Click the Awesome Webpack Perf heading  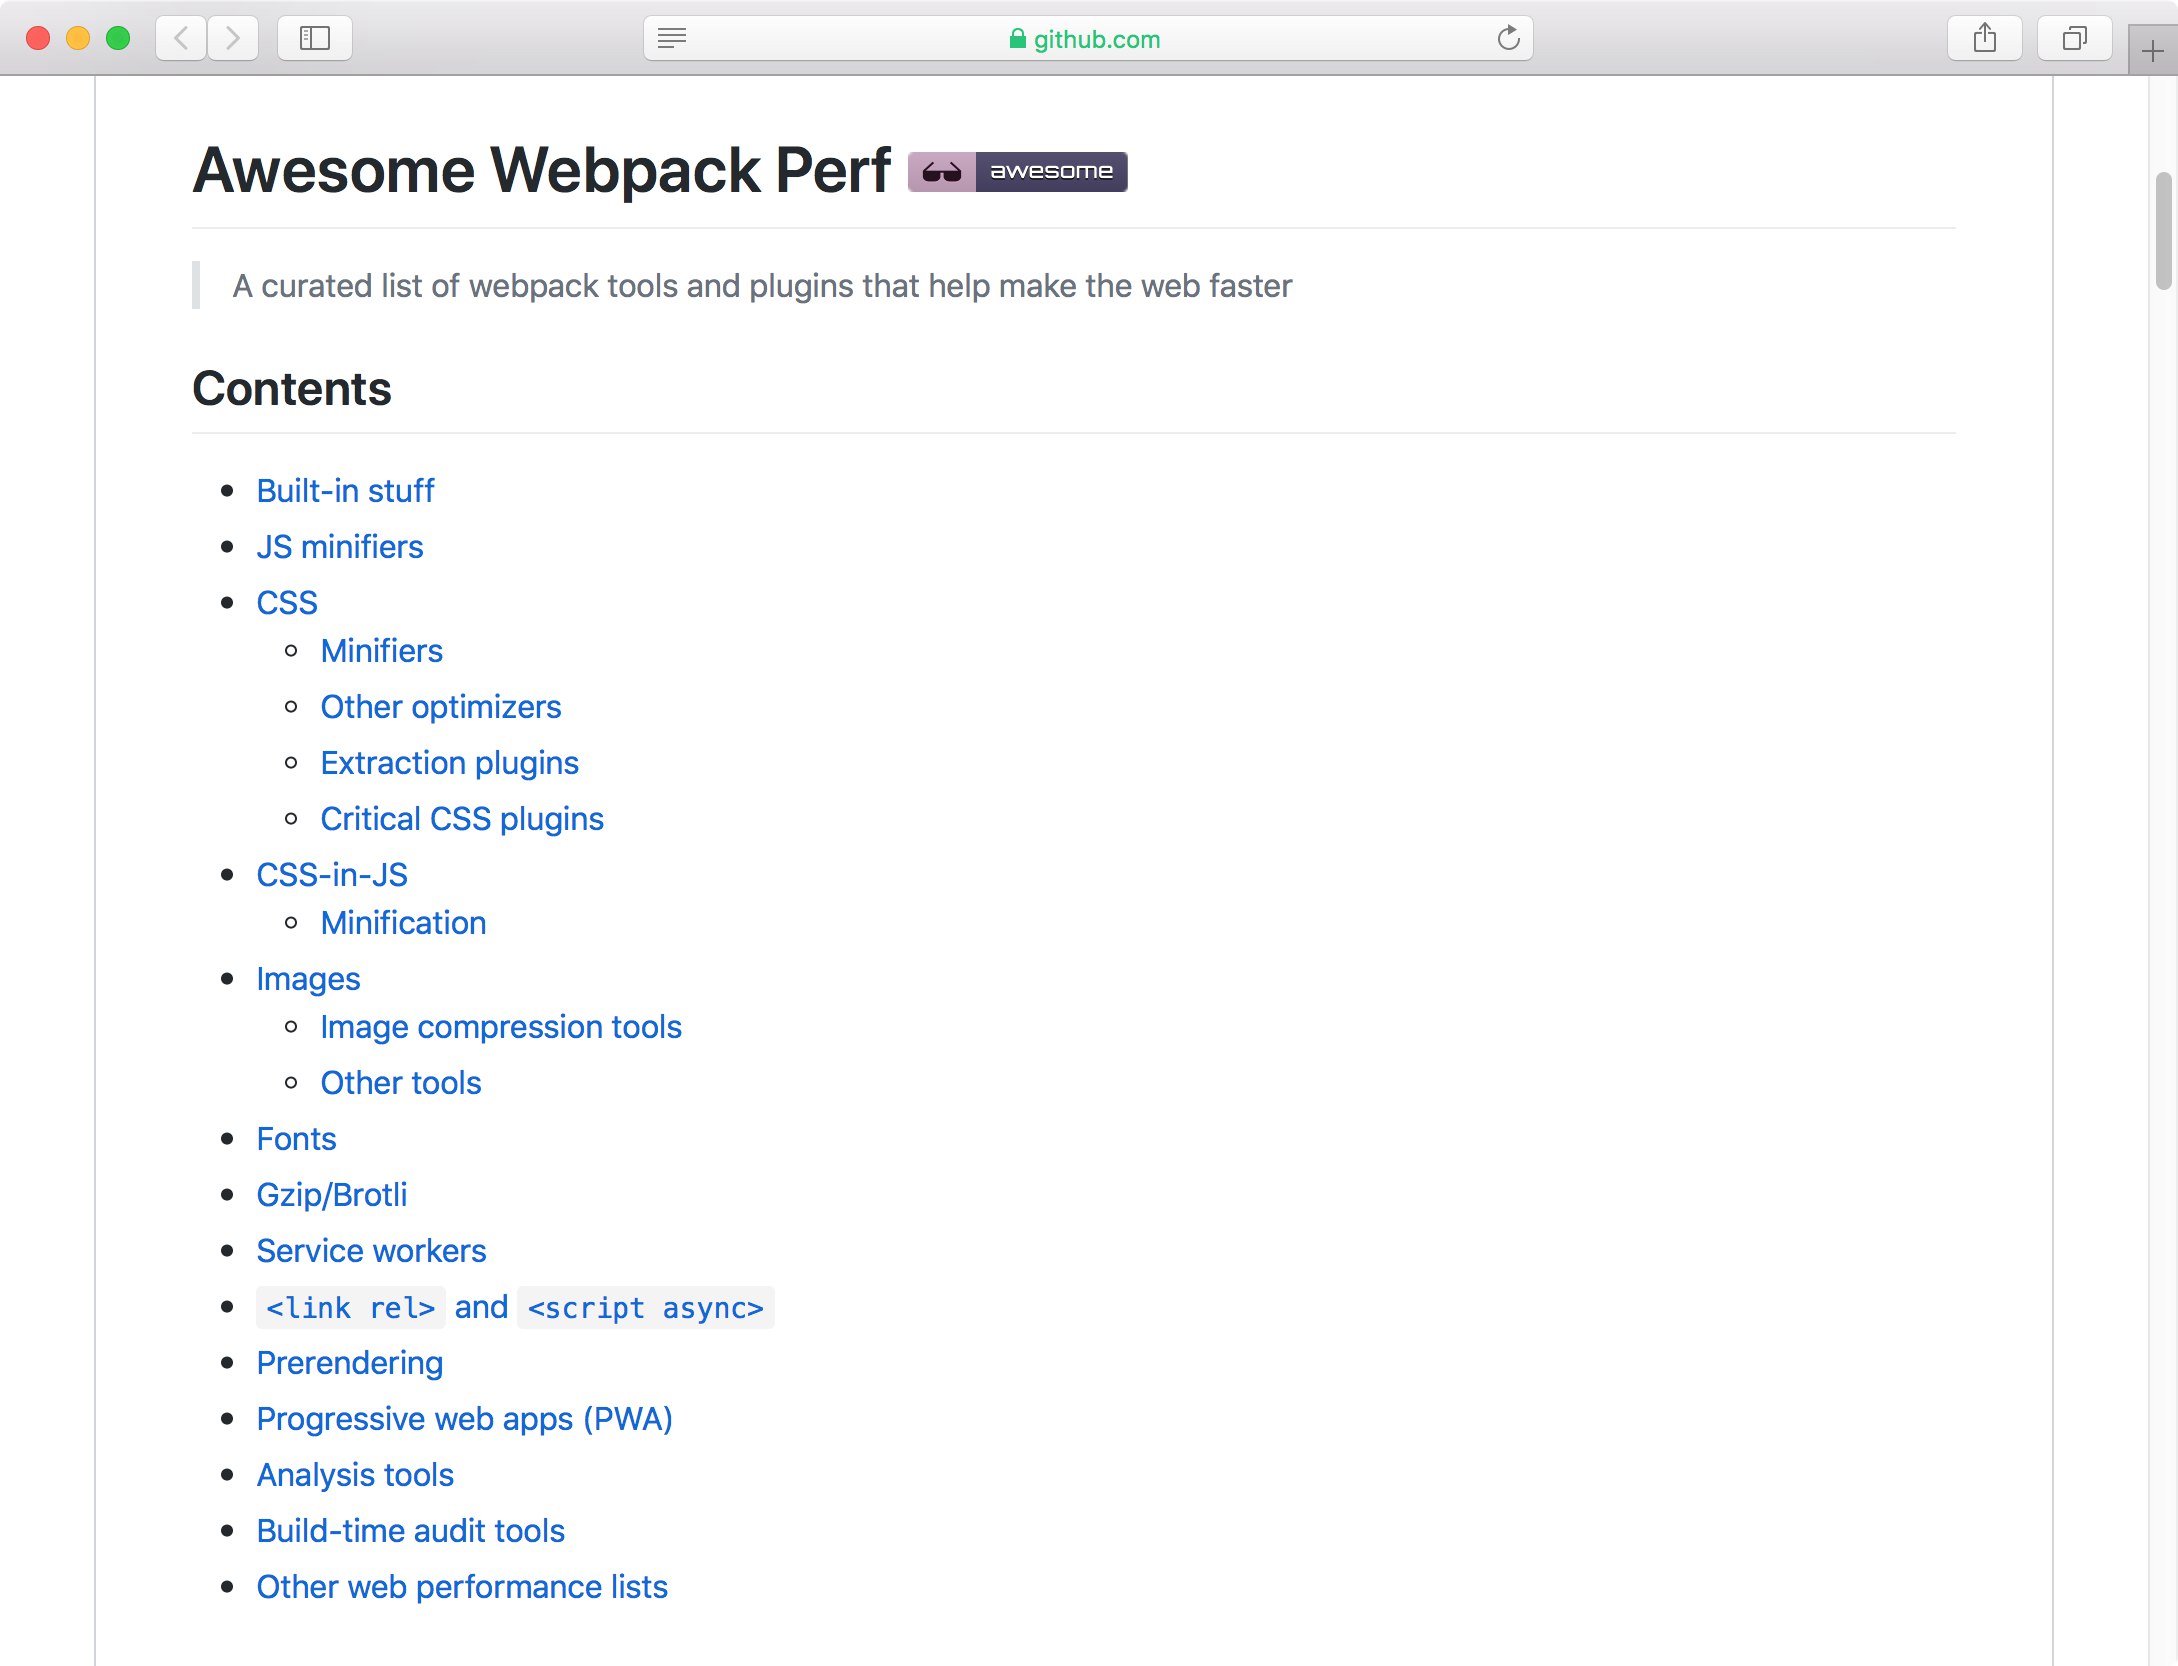[x=541, y=170]
